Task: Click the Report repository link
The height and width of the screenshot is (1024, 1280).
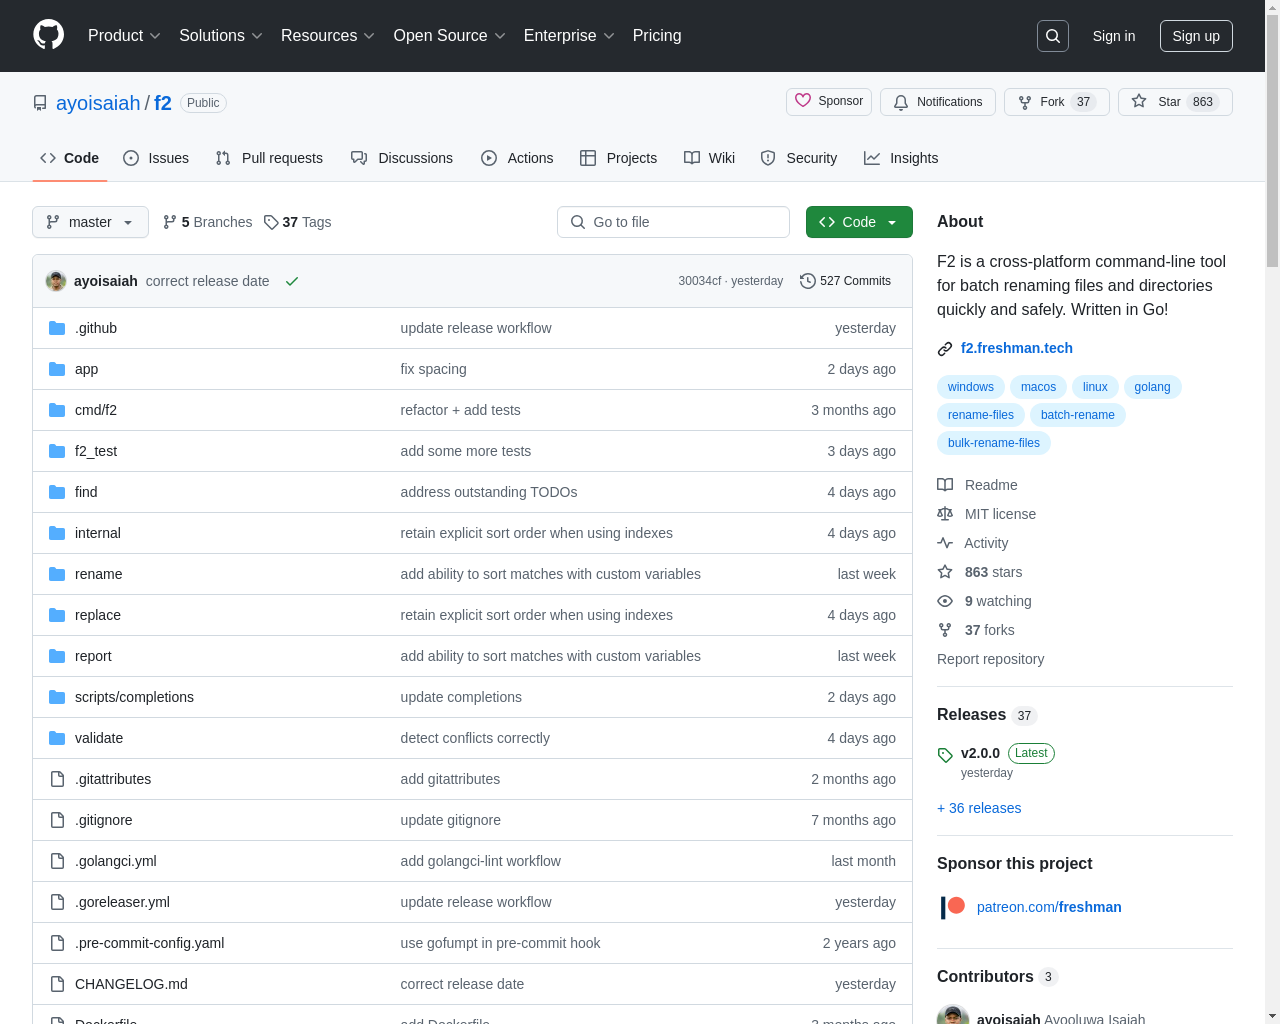Action: click(990, 659)
